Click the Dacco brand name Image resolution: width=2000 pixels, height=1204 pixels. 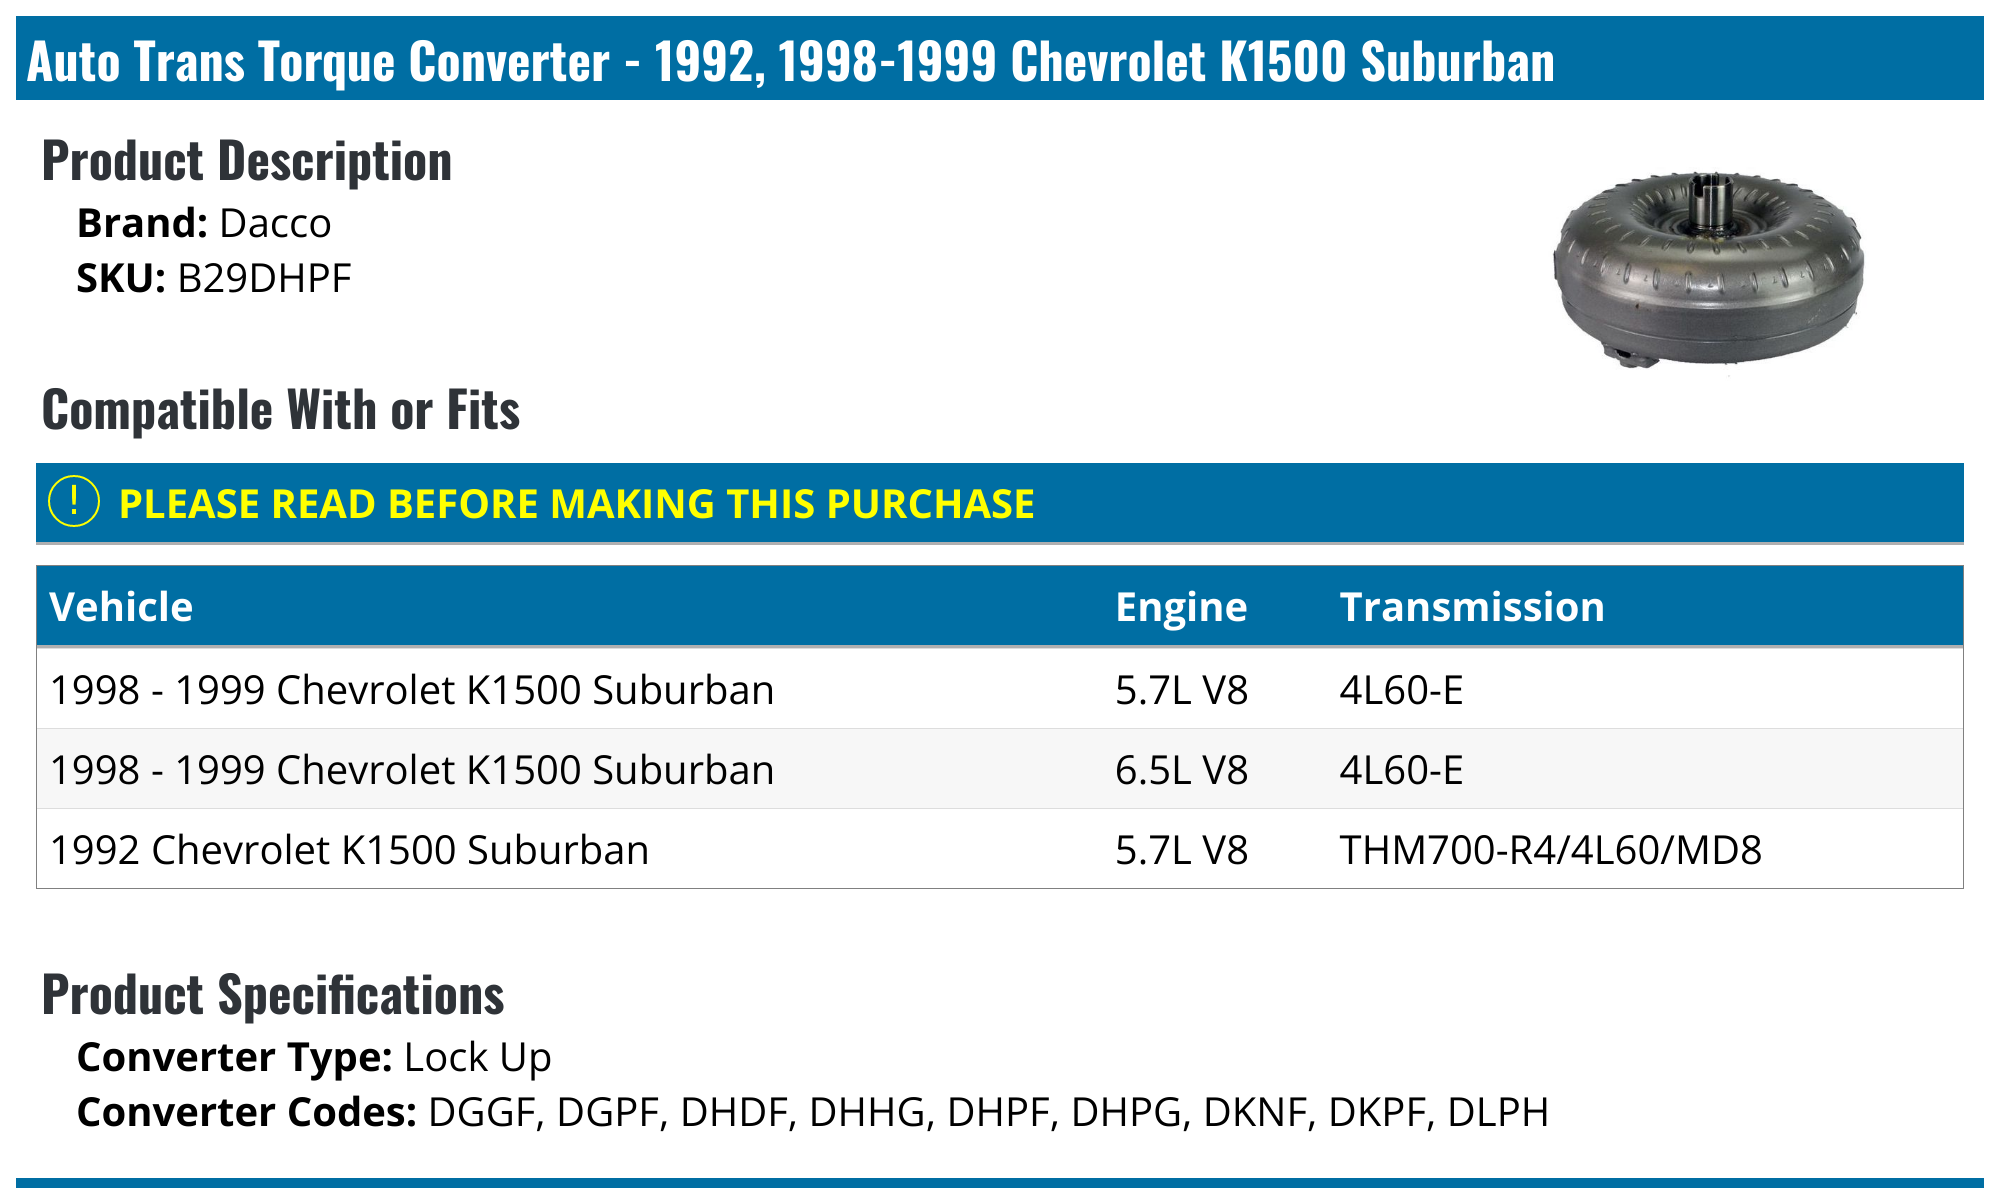pyautogui.click(x=275, y=223)
